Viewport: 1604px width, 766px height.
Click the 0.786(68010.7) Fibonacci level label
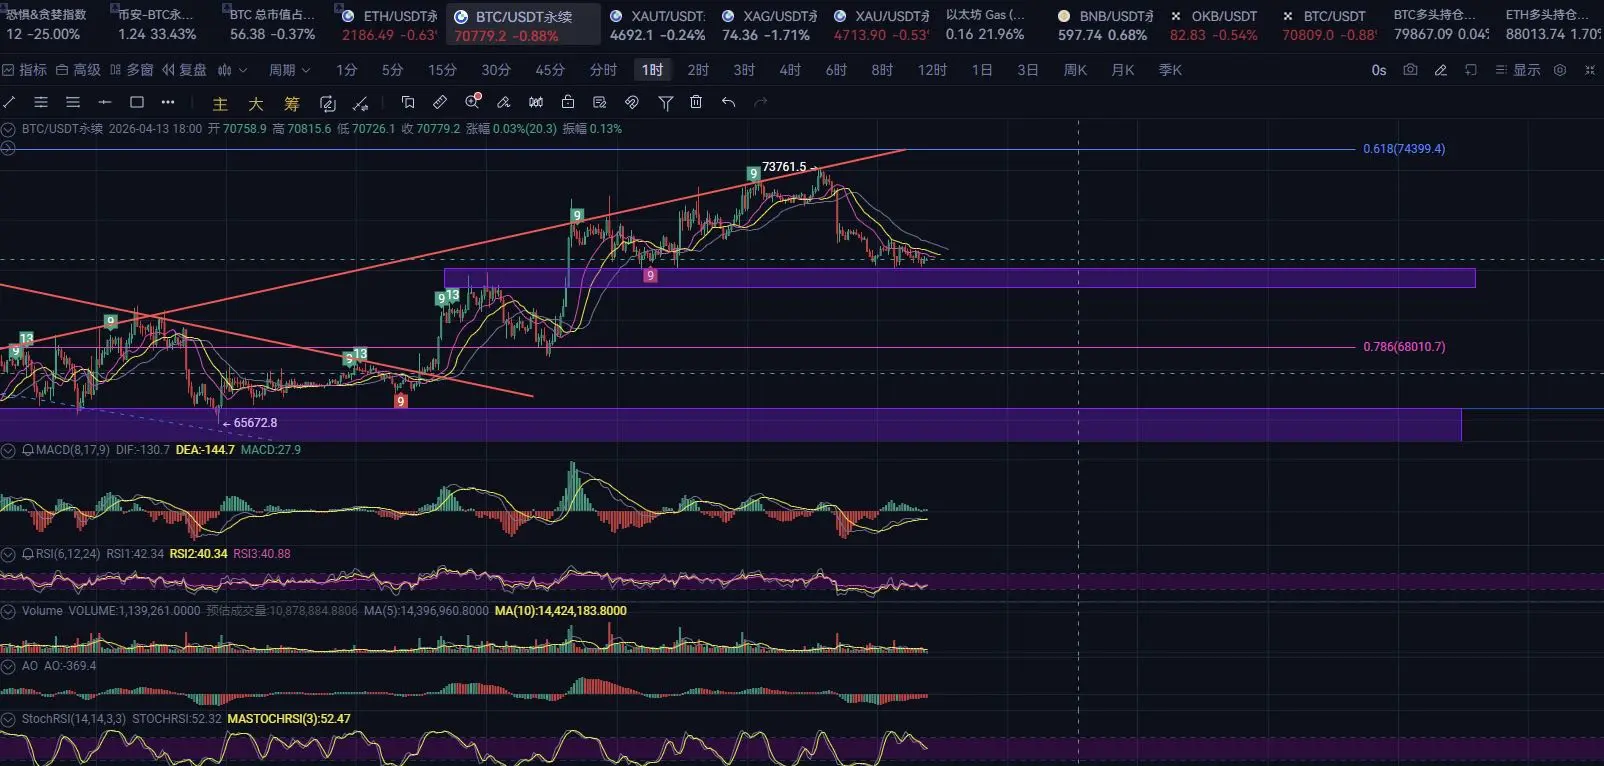pyautogui.click(x=1404, y=347)
